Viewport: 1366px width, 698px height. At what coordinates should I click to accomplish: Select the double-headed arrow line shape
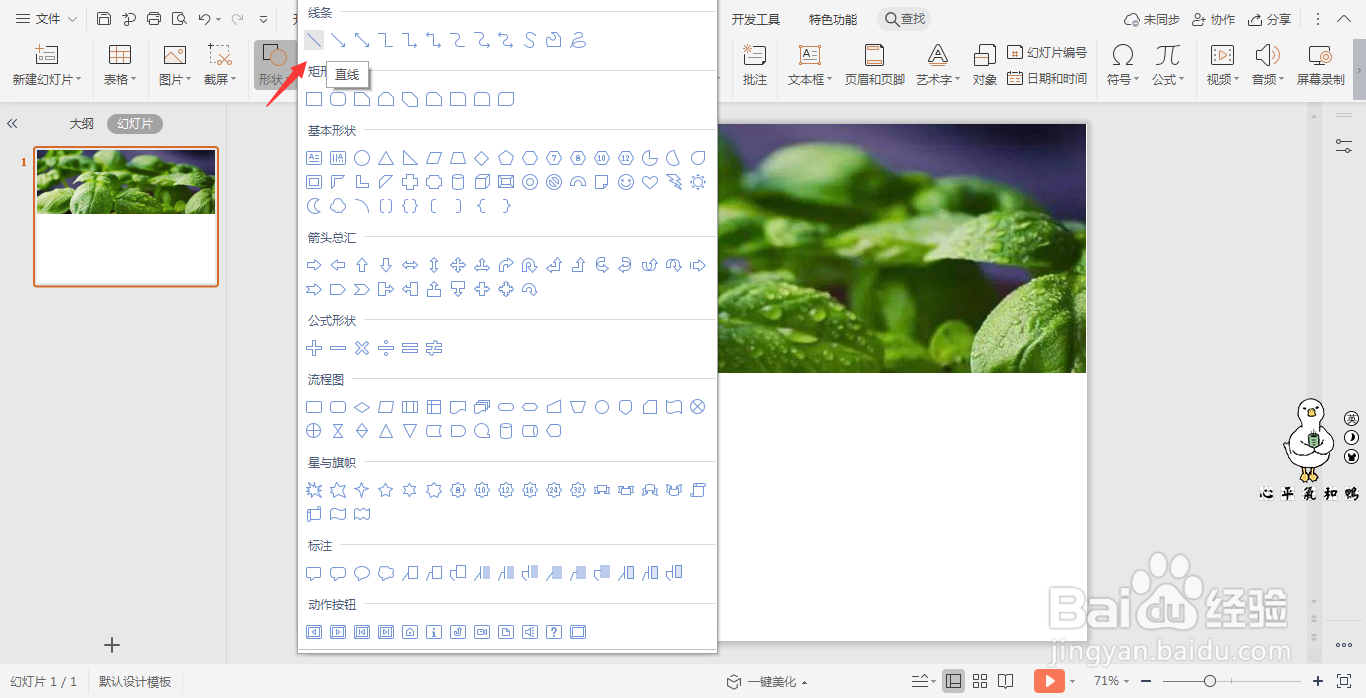[x=362, y=40]
